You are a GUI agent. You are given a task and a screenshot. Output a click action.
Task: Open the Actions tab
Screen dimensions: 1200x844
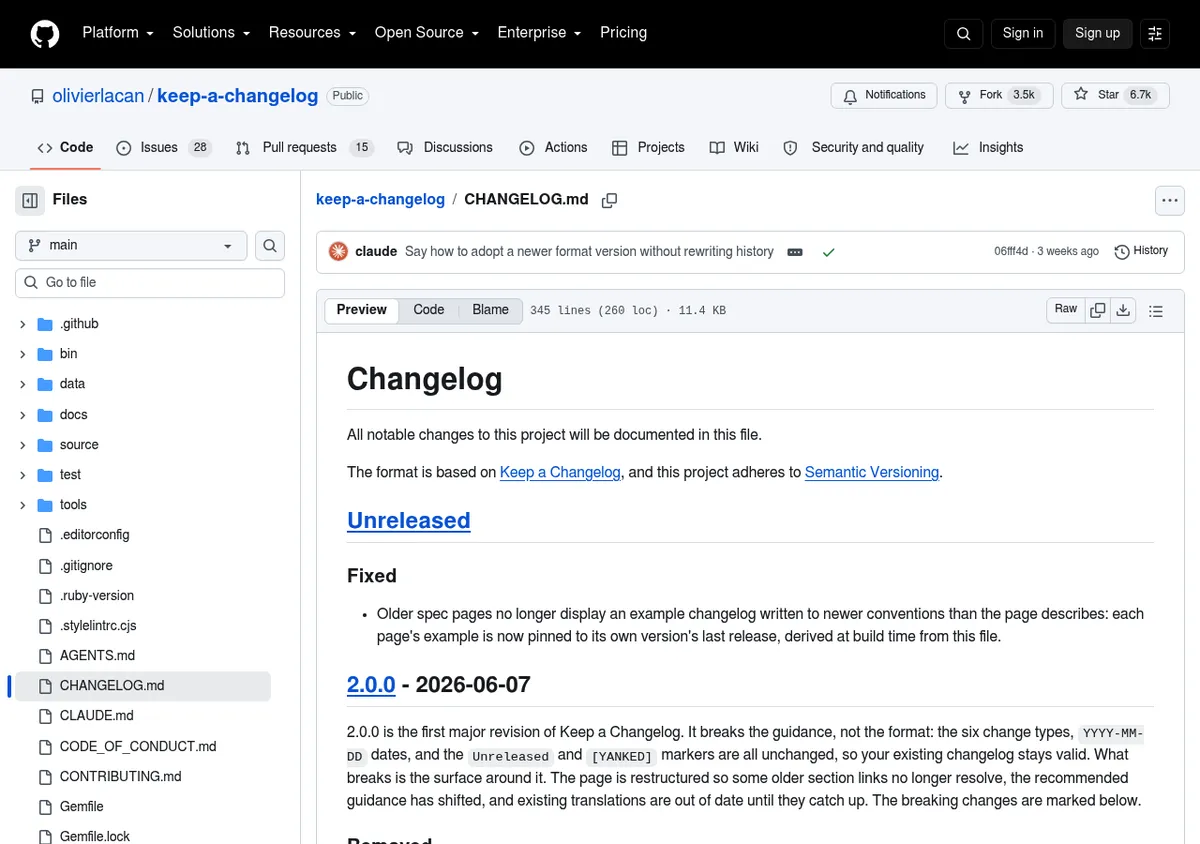pos(553,148)
